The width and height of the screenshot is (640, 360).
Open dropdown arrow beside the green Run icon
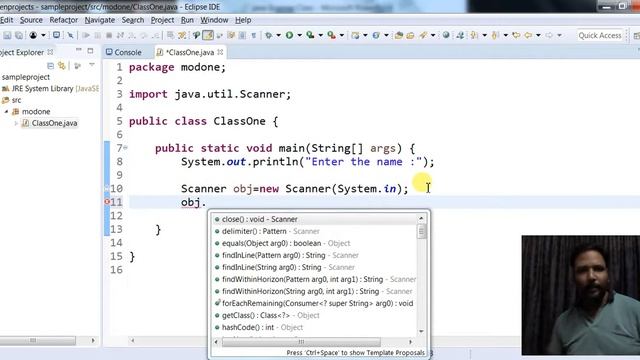point(299,36)
